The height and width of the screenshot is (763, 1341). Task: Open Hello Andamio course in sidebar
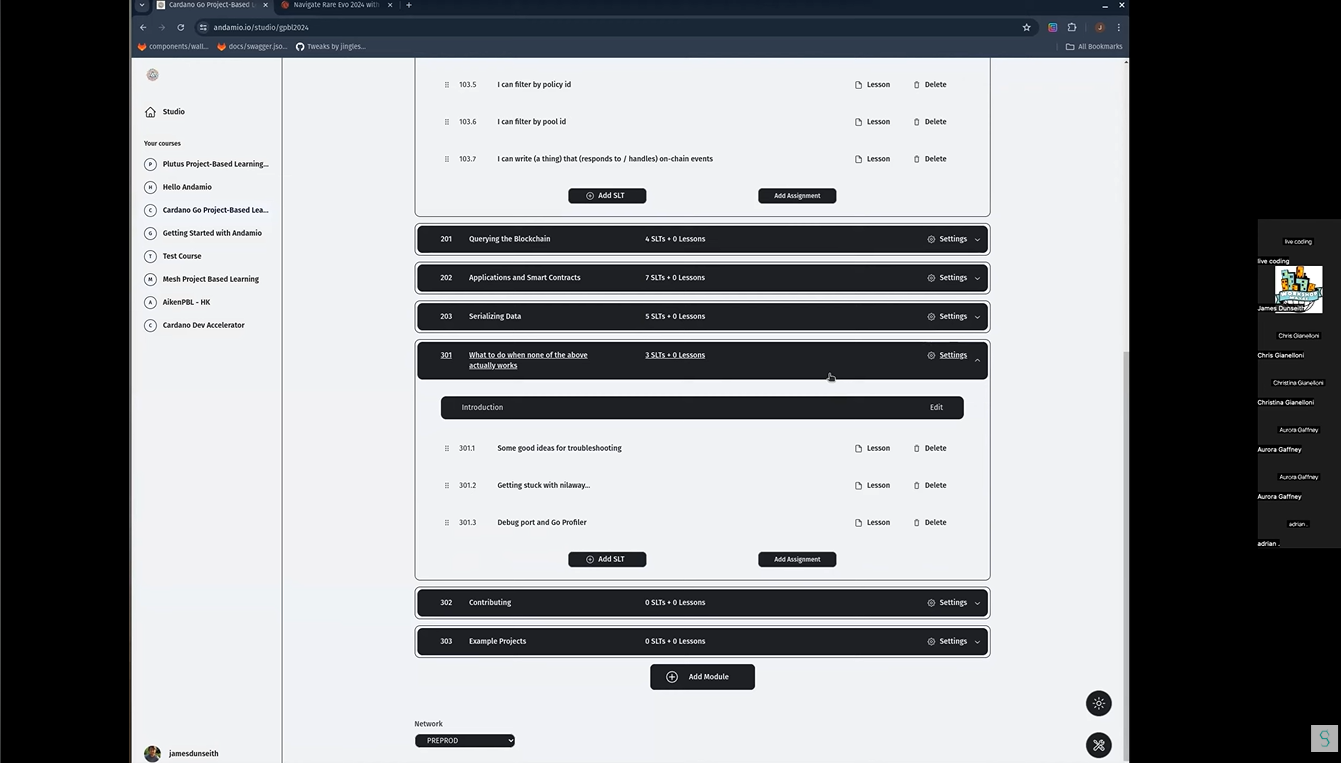coord(187,187)
